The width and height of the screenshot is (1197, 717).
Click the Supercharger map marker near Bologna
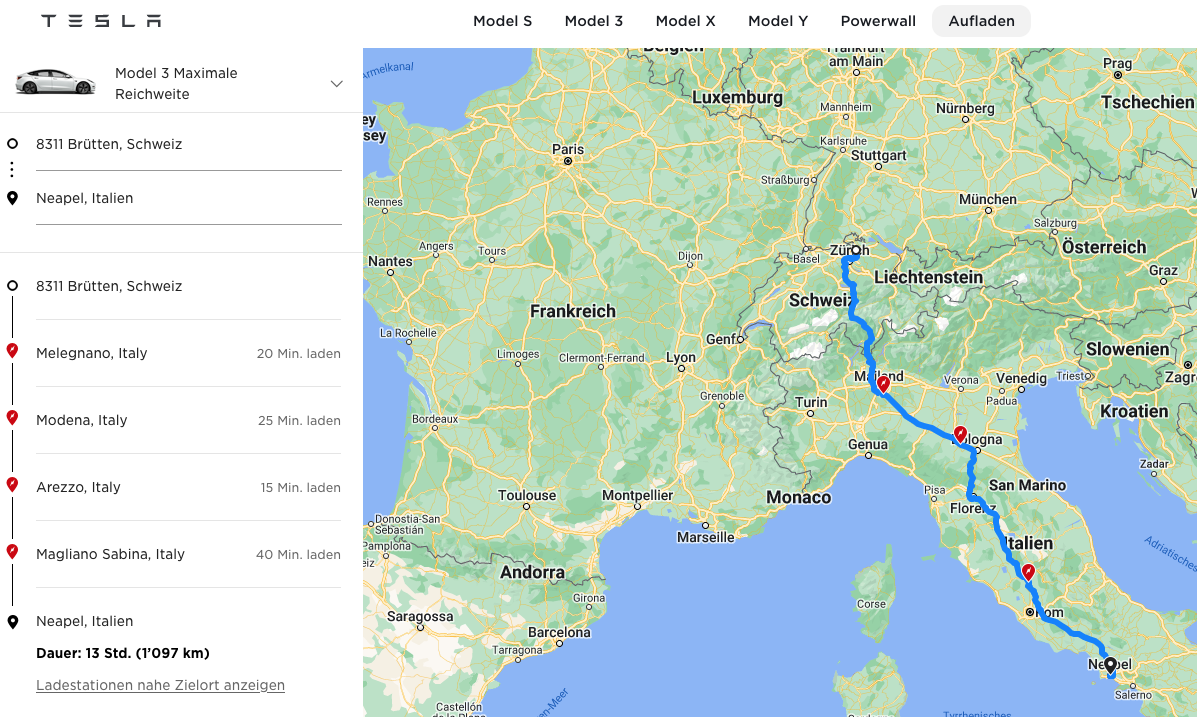tap(960, 435)
